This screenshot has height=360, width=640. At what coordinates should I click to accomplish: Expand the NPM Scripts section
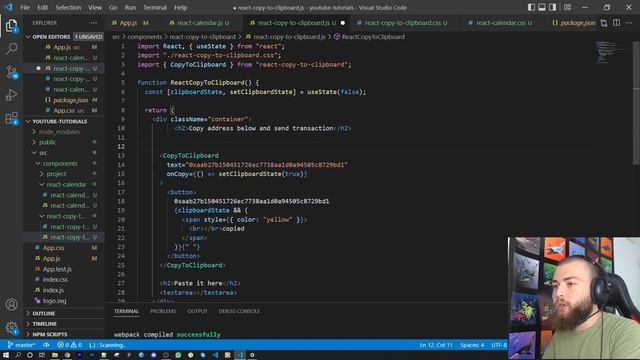pyautogui.click(x=64, y=334)
